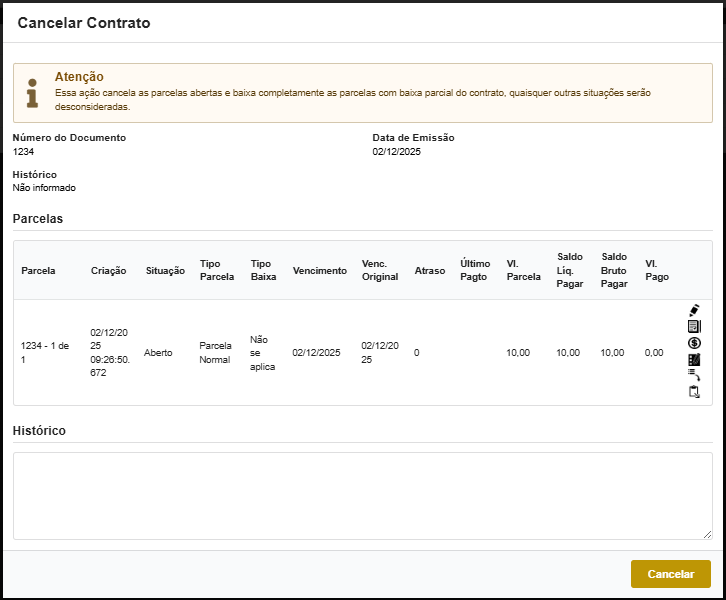Click the list with curved arrow icon
This screenshot has width=726, height=600.
click(x=694, y=375)
